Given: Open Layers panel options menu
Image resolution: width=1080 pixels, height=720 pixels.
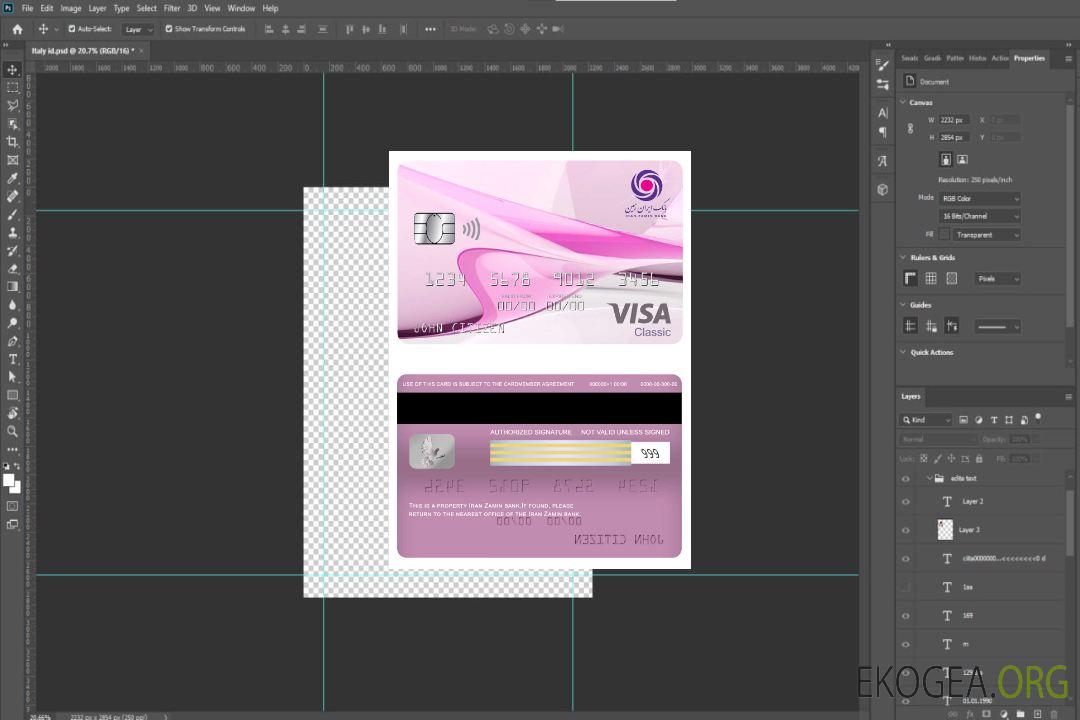Looking at the screenshot, I should coord(1068,397).
